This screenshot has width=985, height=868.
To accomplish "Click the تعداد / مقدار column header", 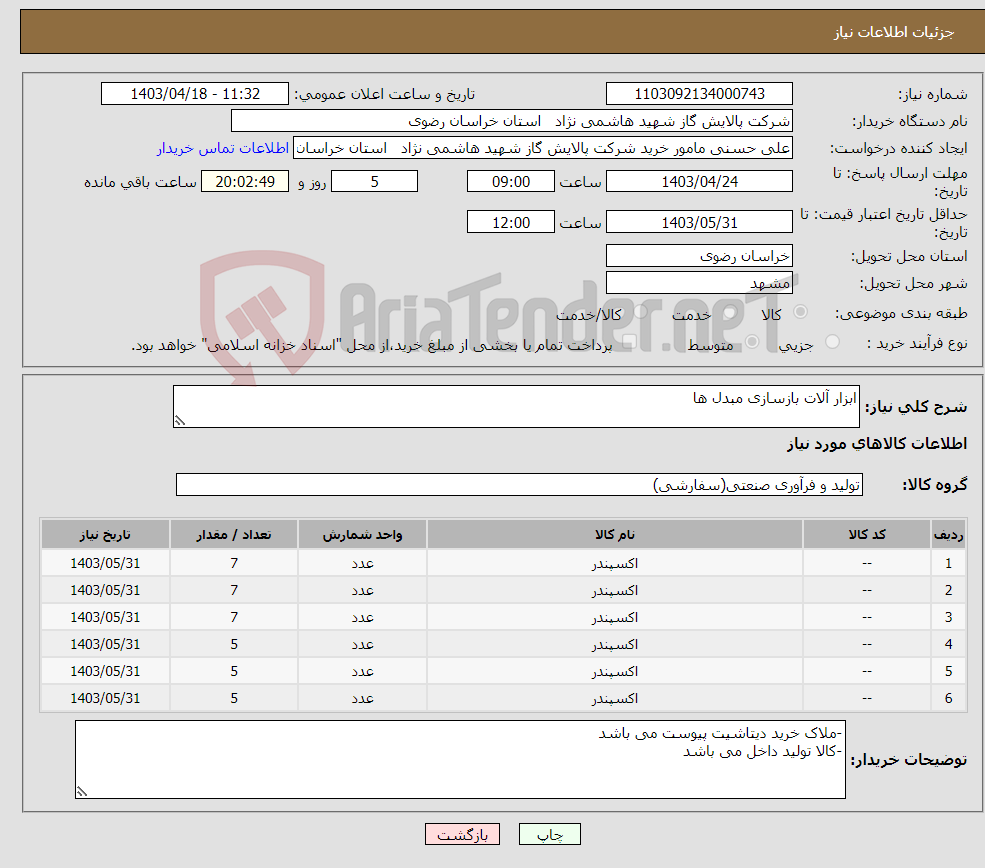I will (234, 534).
